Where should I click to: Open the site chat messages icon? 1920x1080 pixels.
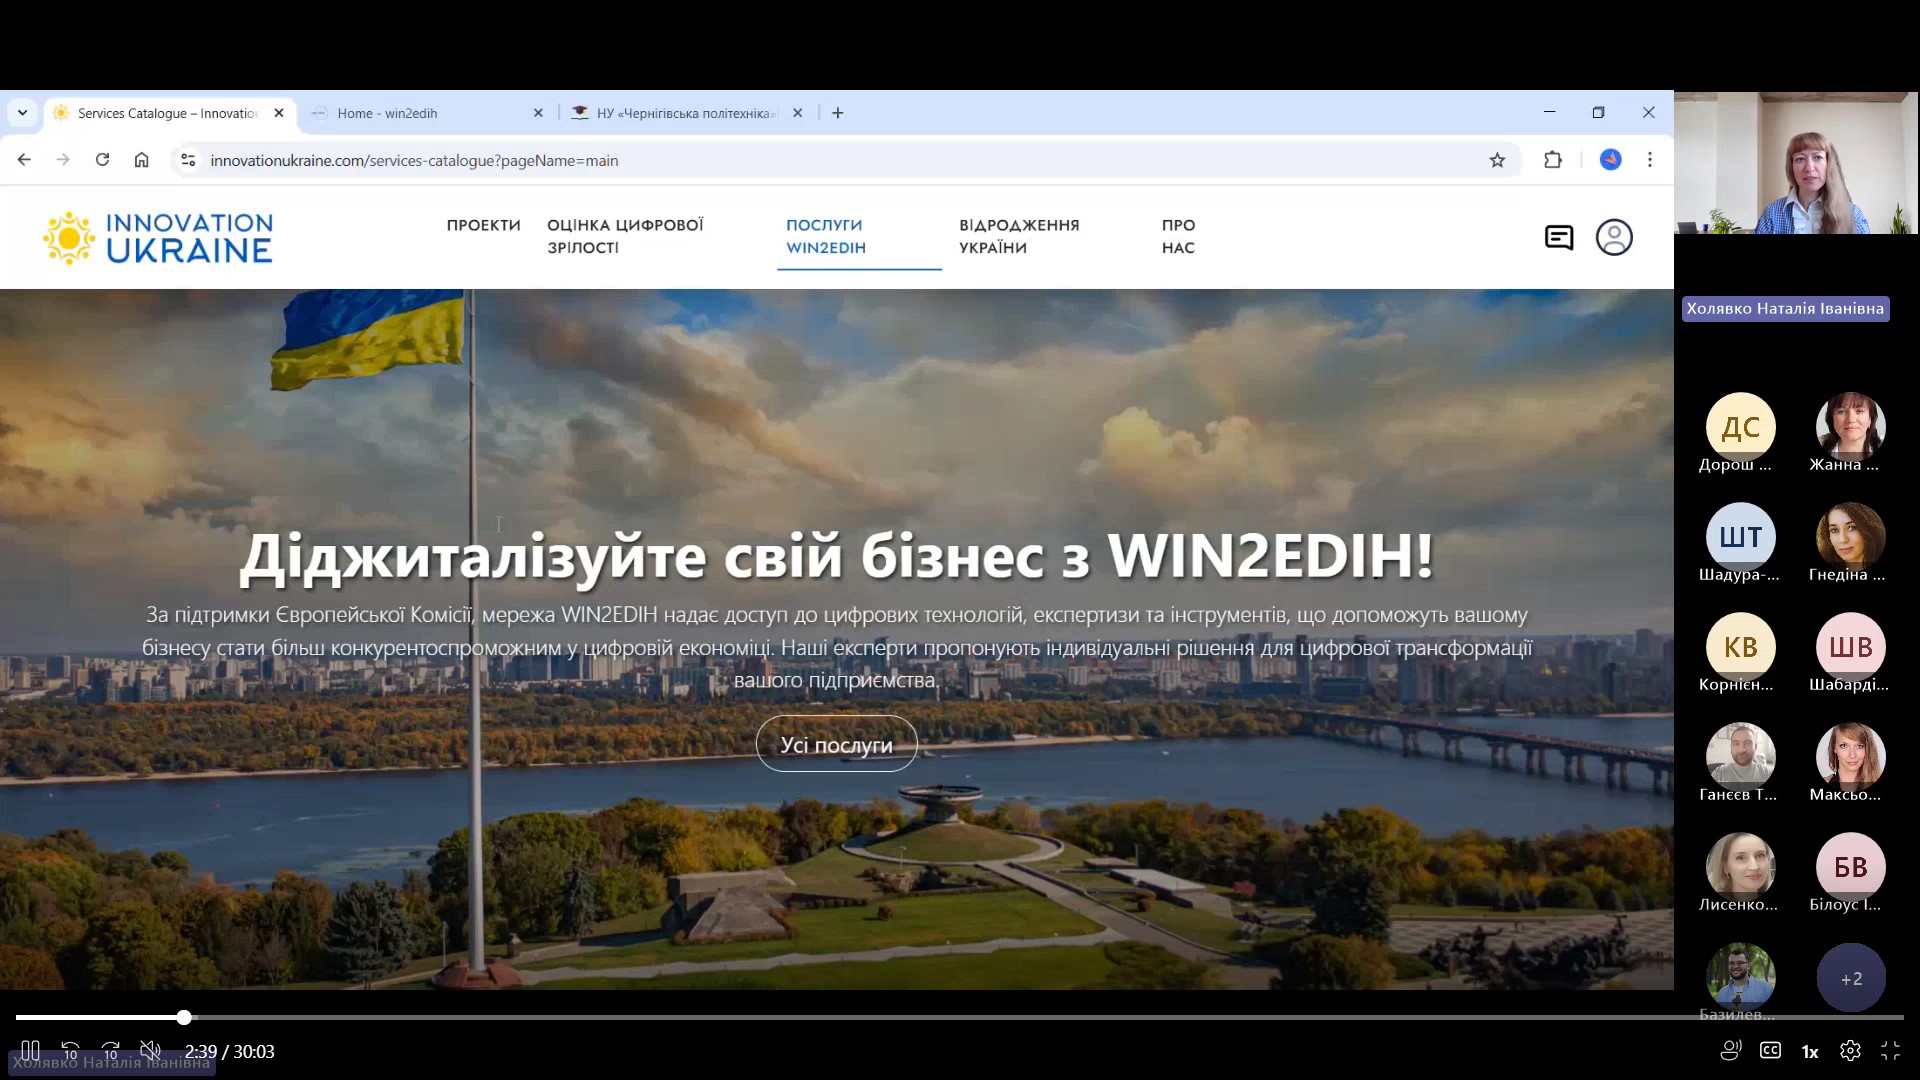click(1559, 237)
